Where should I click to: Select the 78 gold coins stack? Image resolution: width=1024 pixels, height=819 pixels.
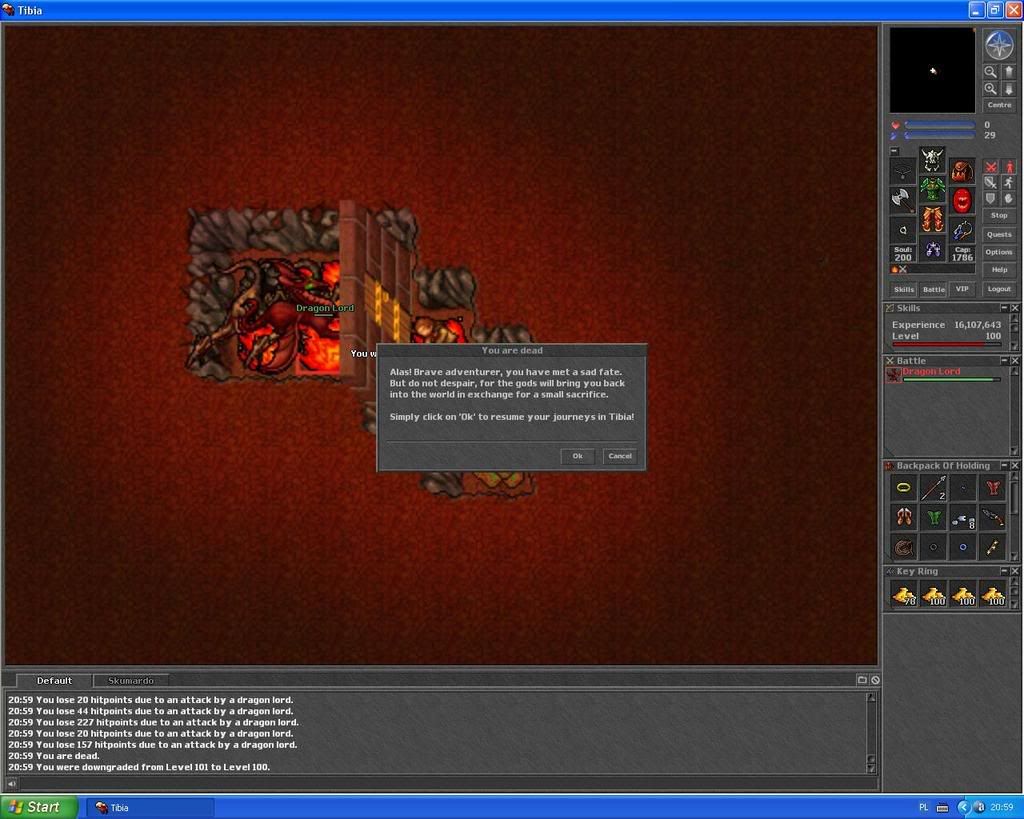(904, 594)
